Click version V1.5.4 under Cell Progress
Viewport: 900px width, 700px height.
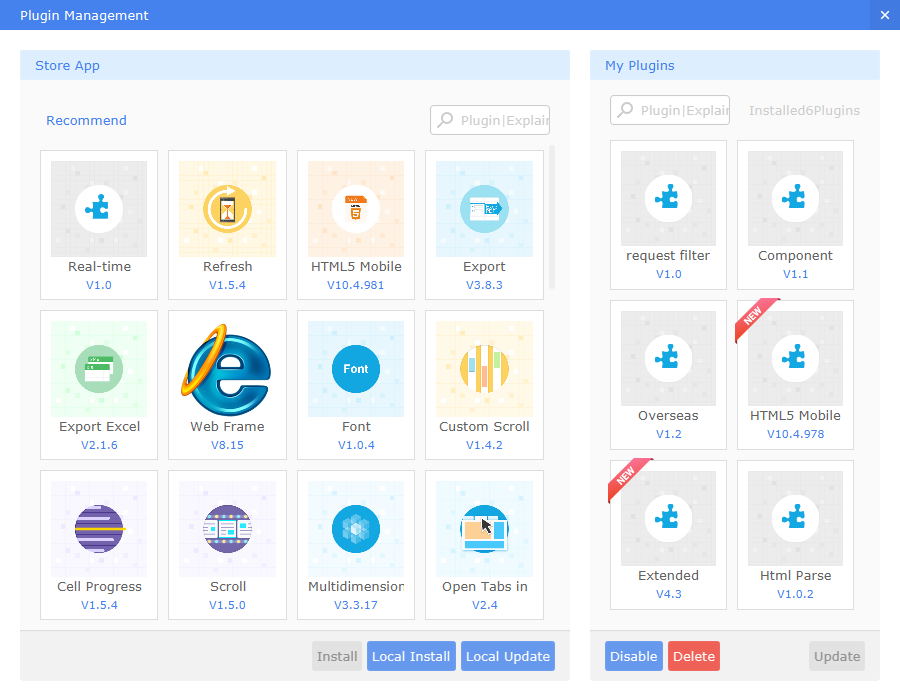(x=99, y=605)
